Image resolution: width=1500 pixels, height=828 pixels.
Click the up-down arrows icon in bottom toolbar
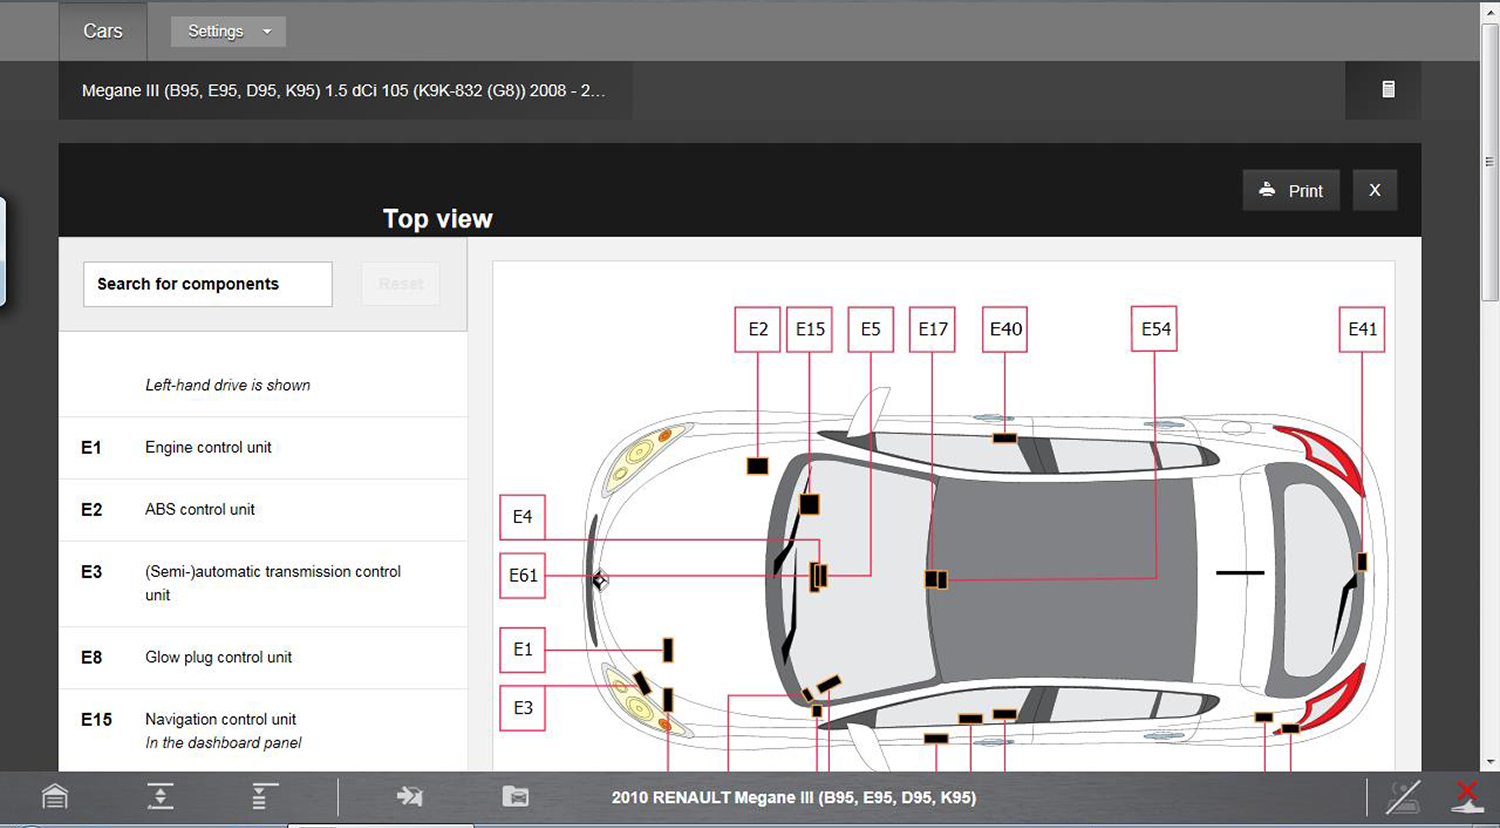point(160,797)
